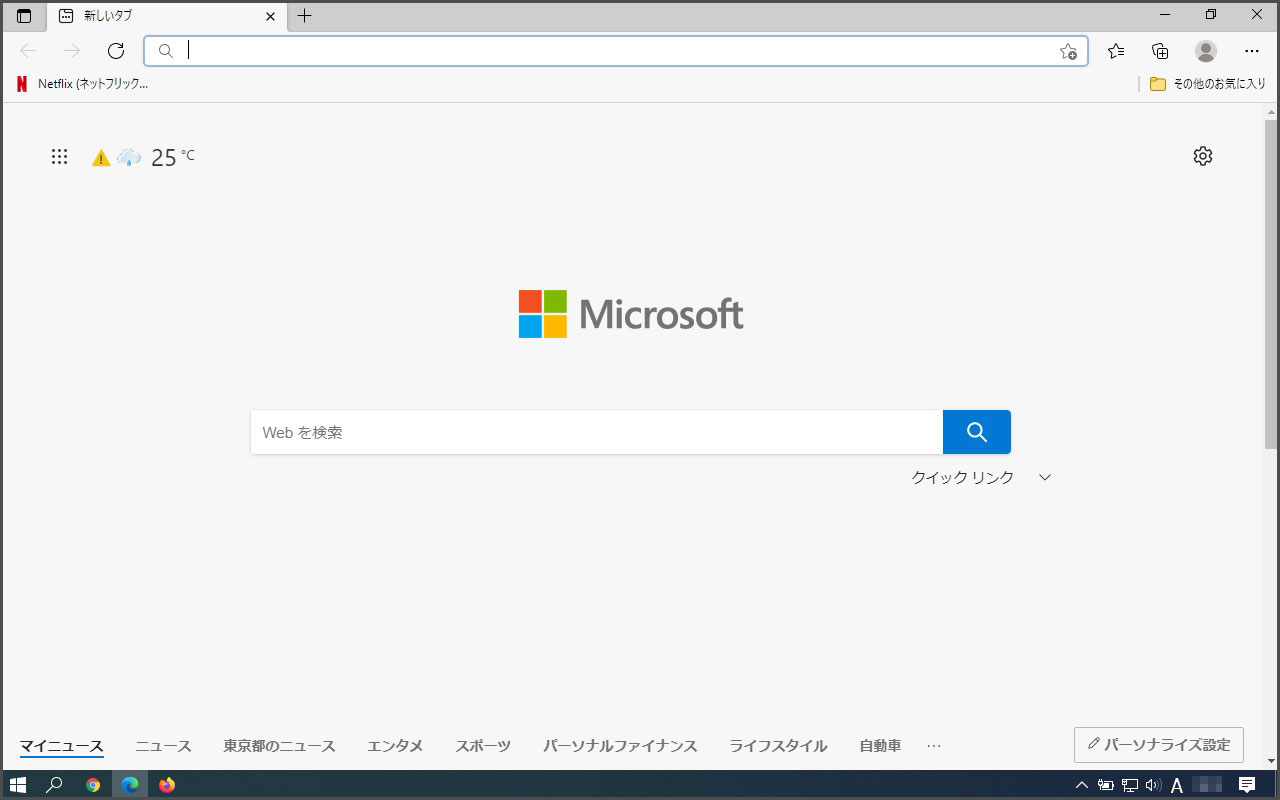Open the notification center icon
The image size is (1280, 800).
pos(1247,785)
